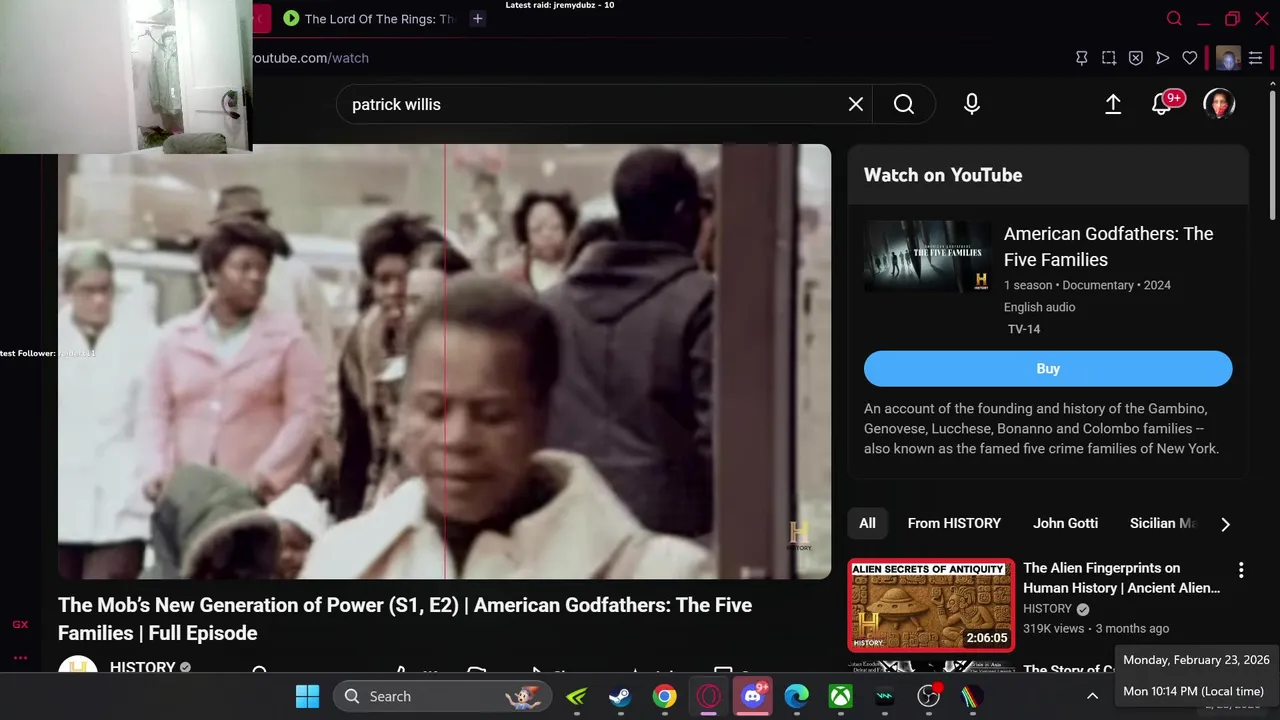The width and height of the screenshot is (1280, 720).
Task: Switch to The Lord Of The Rings tab
Action: tap(368, 19)
